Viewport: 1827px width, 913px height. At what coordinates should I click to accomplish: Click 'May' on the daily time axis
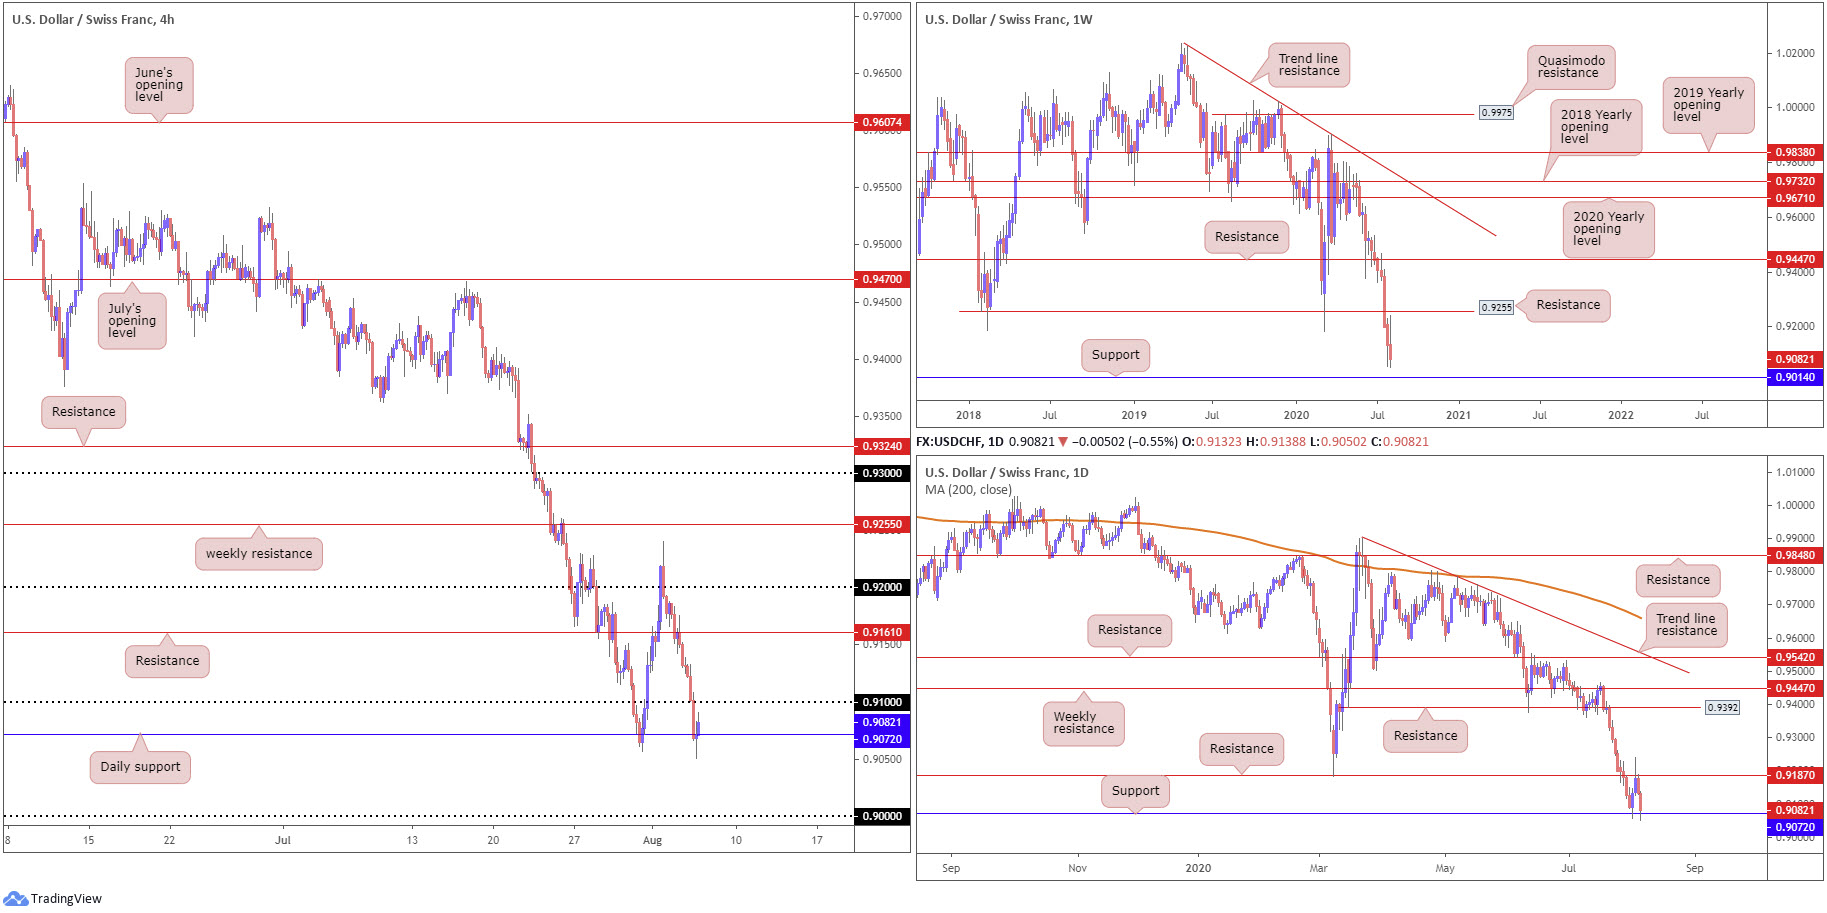pyautogui.click(x=1444, y=868)
